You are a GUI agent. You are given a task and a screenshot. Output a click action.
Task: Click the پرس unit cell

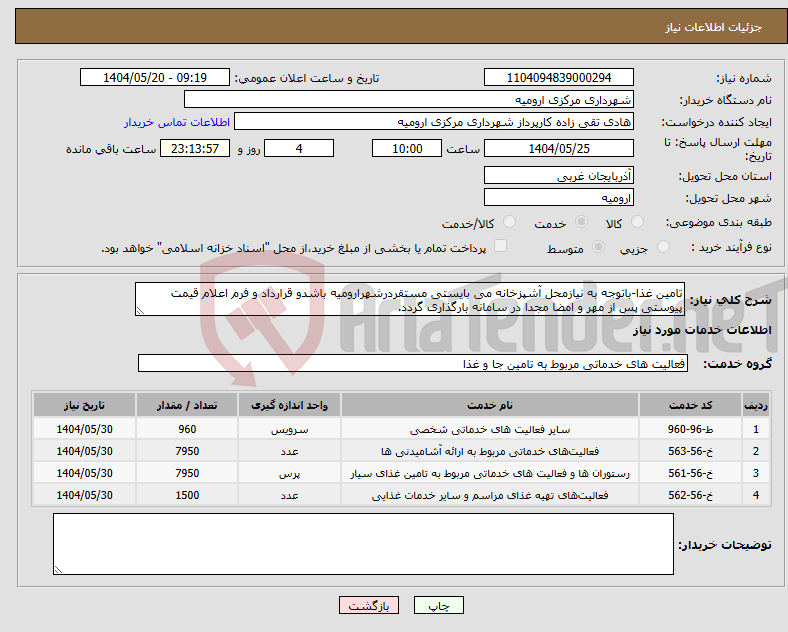[289, 473]
